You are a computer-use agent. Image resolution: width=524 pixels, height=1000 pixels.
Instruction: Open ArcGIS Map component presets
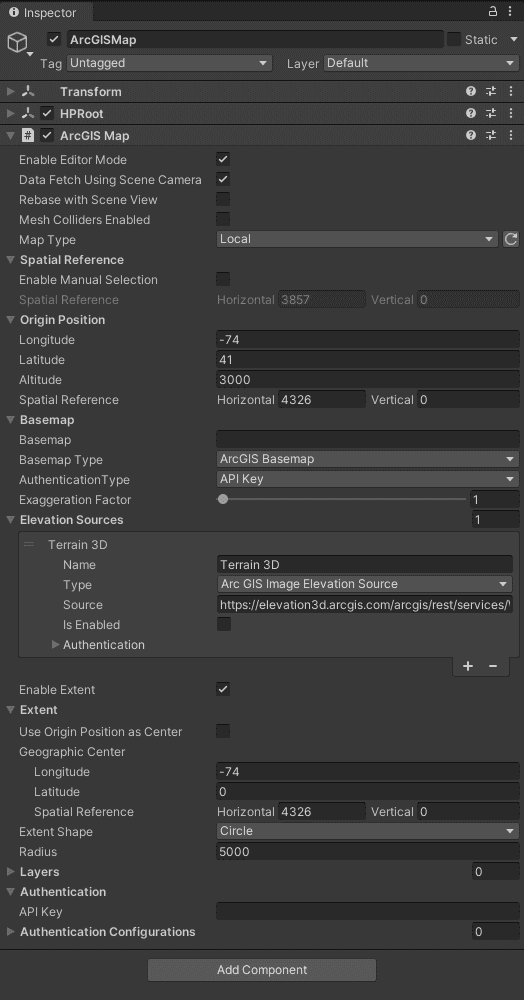coord(491,135)
